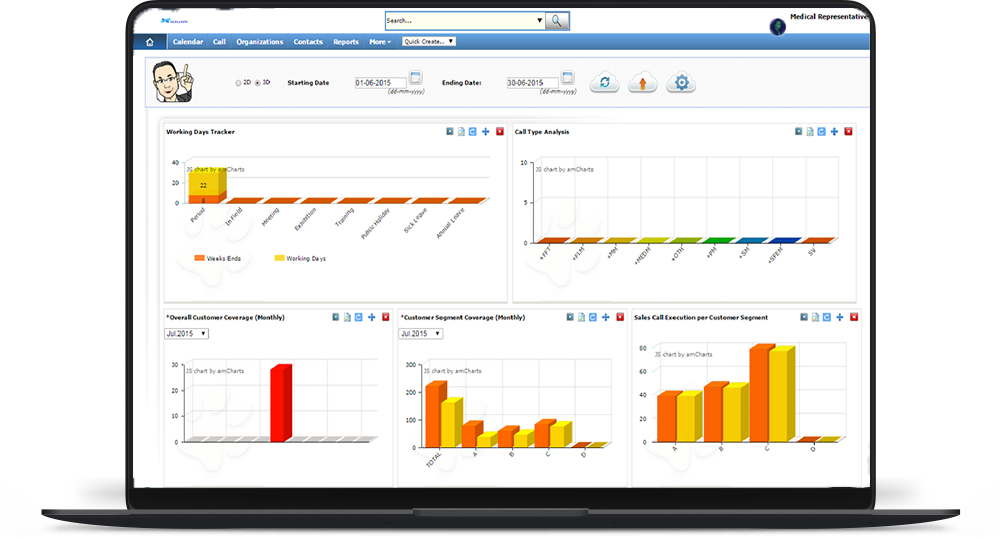
Task: Select the 2D chart radio button
Action: 239,83
